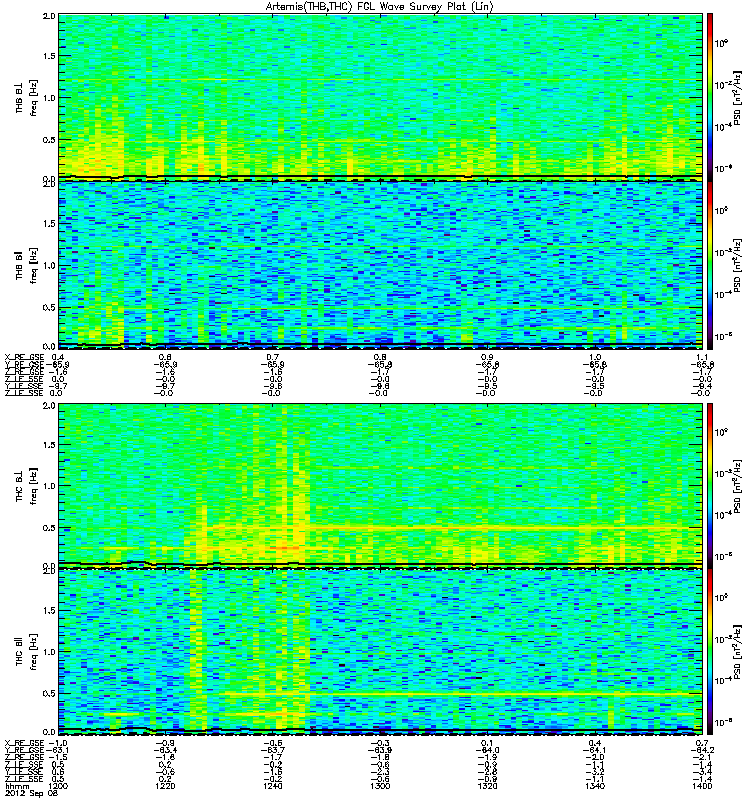
Task: Click the 'X_RE_GSE' row label under the THB panels
Action: click(x=24, y=357)
